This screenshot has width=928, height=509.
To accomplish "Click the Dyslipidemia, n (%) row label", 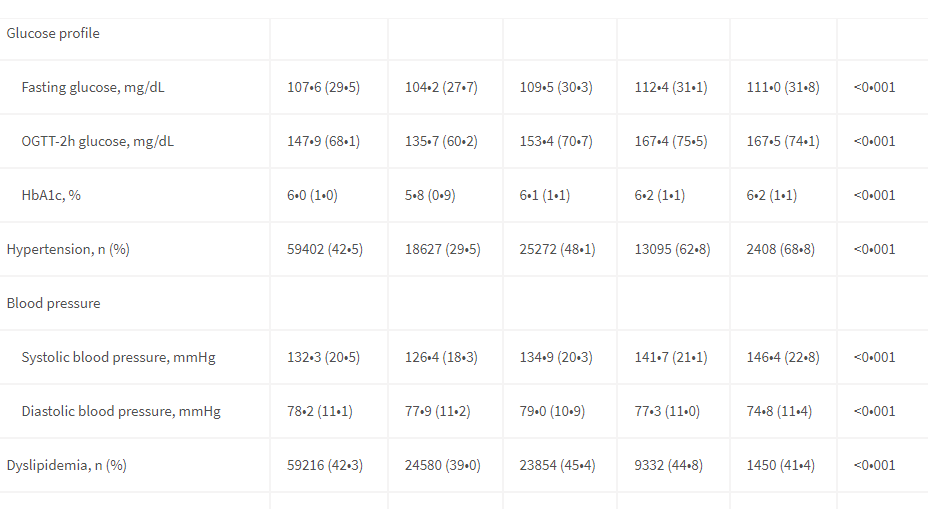I will 66,465.
